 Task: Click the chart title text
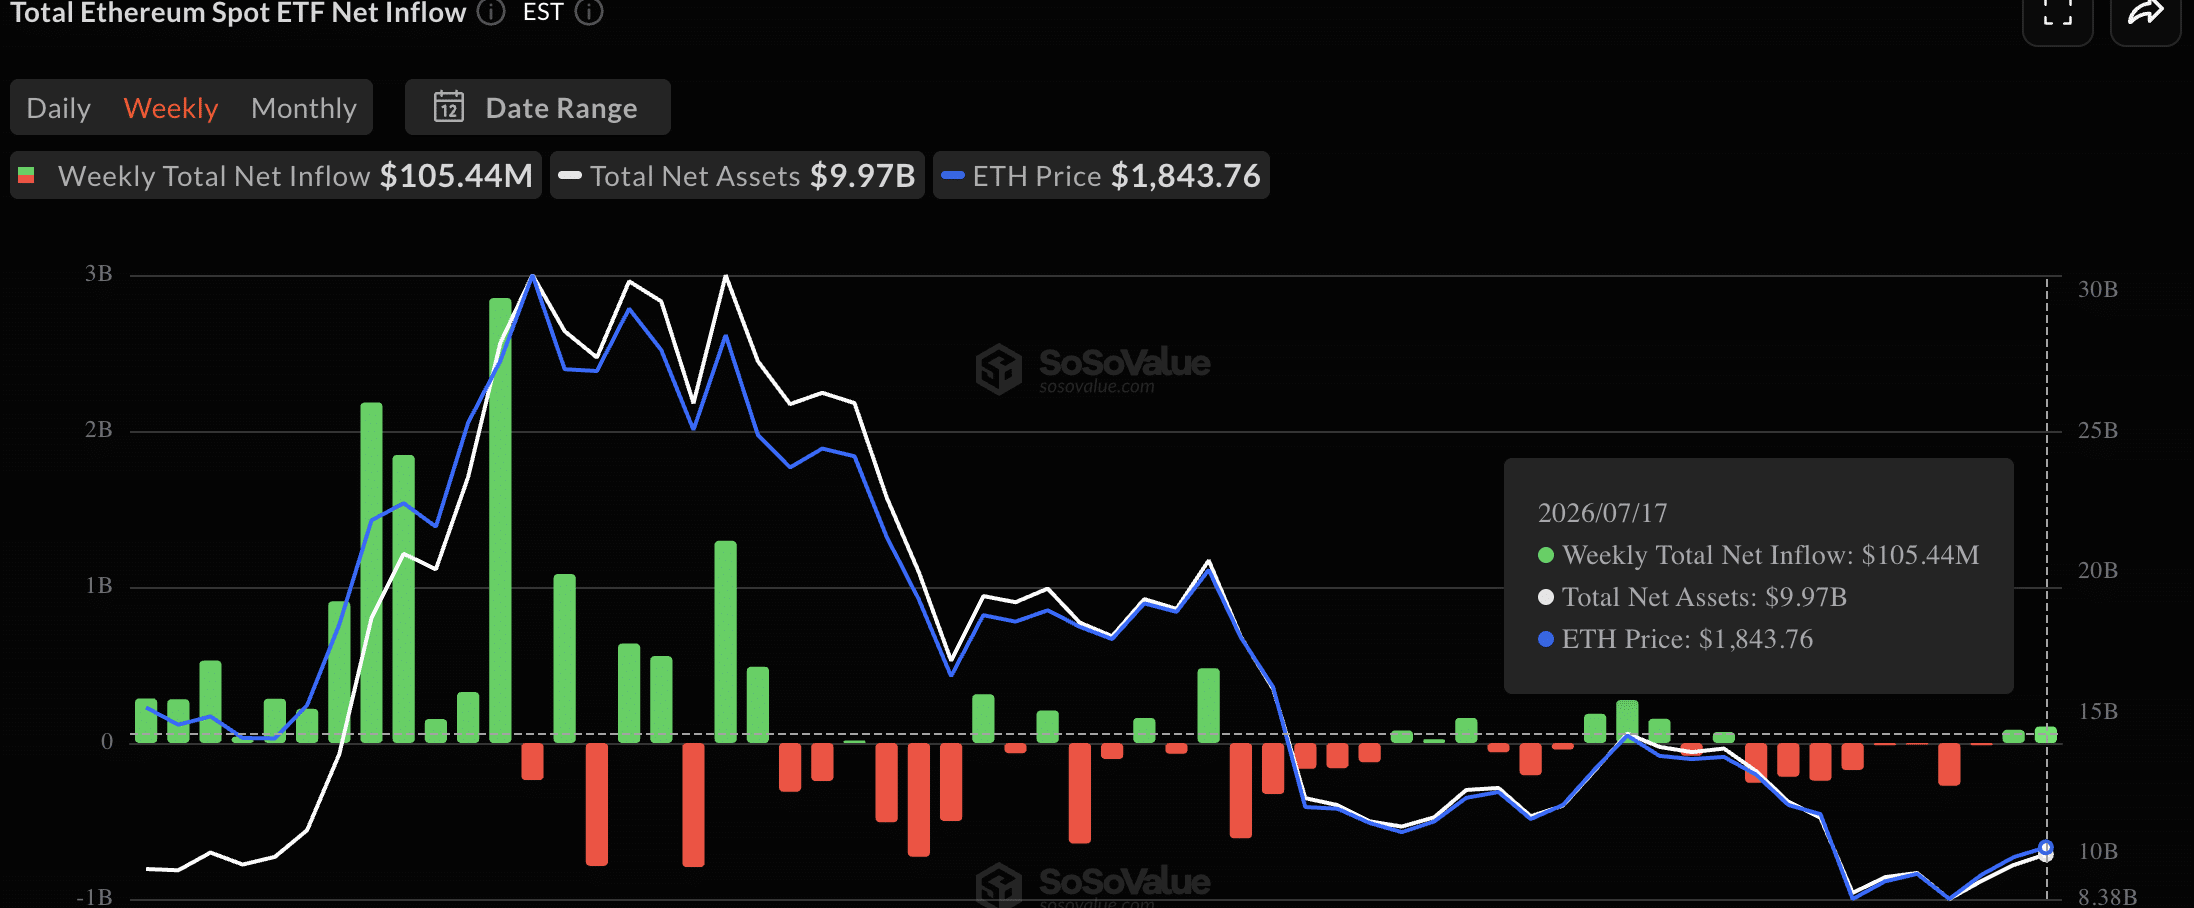click(x=238, y=12)
